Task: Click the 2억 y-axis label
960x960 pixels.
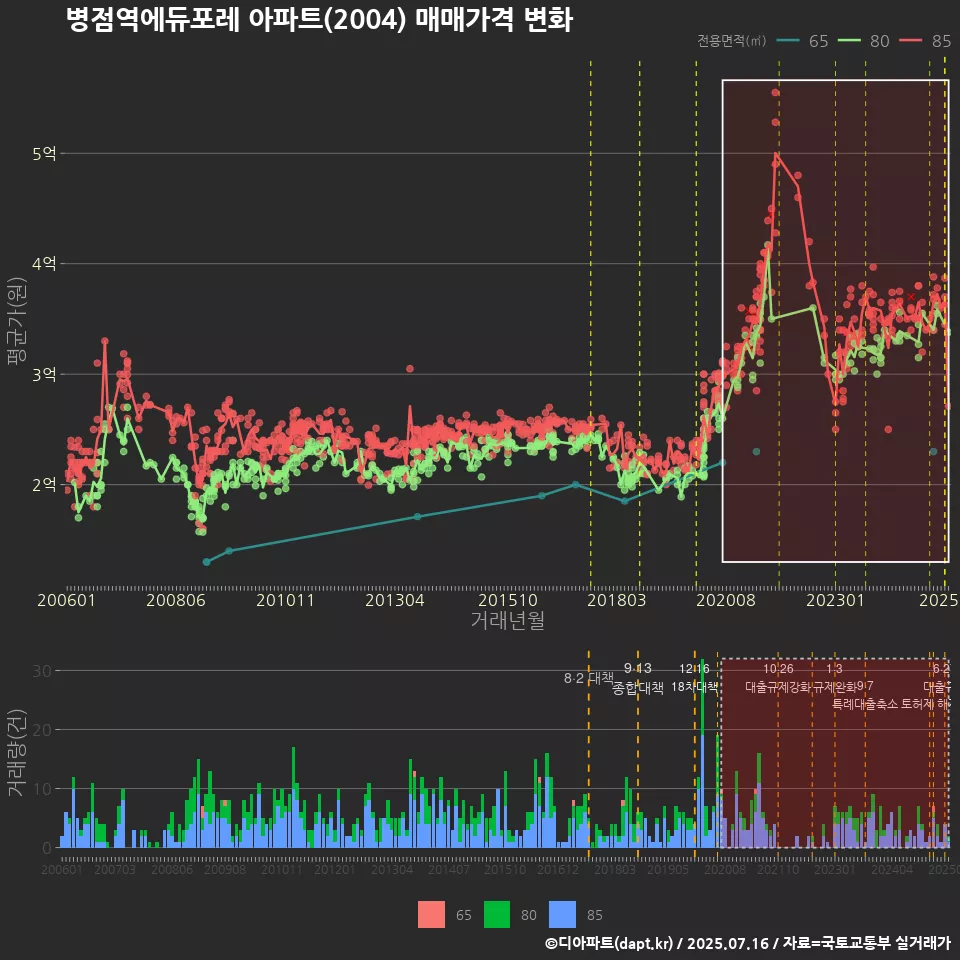Action: [x=45, y=484]
